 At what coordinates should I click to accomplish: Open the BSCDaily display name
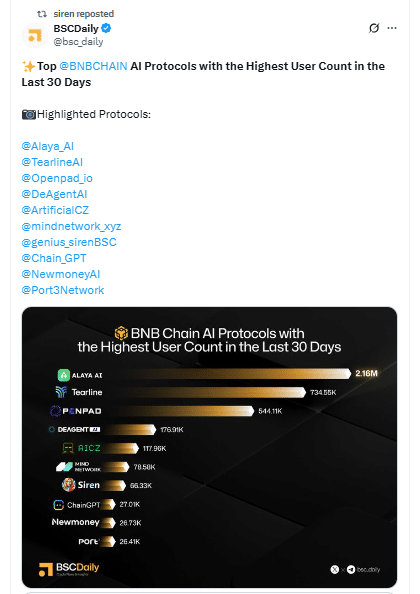tap(76, 28)
